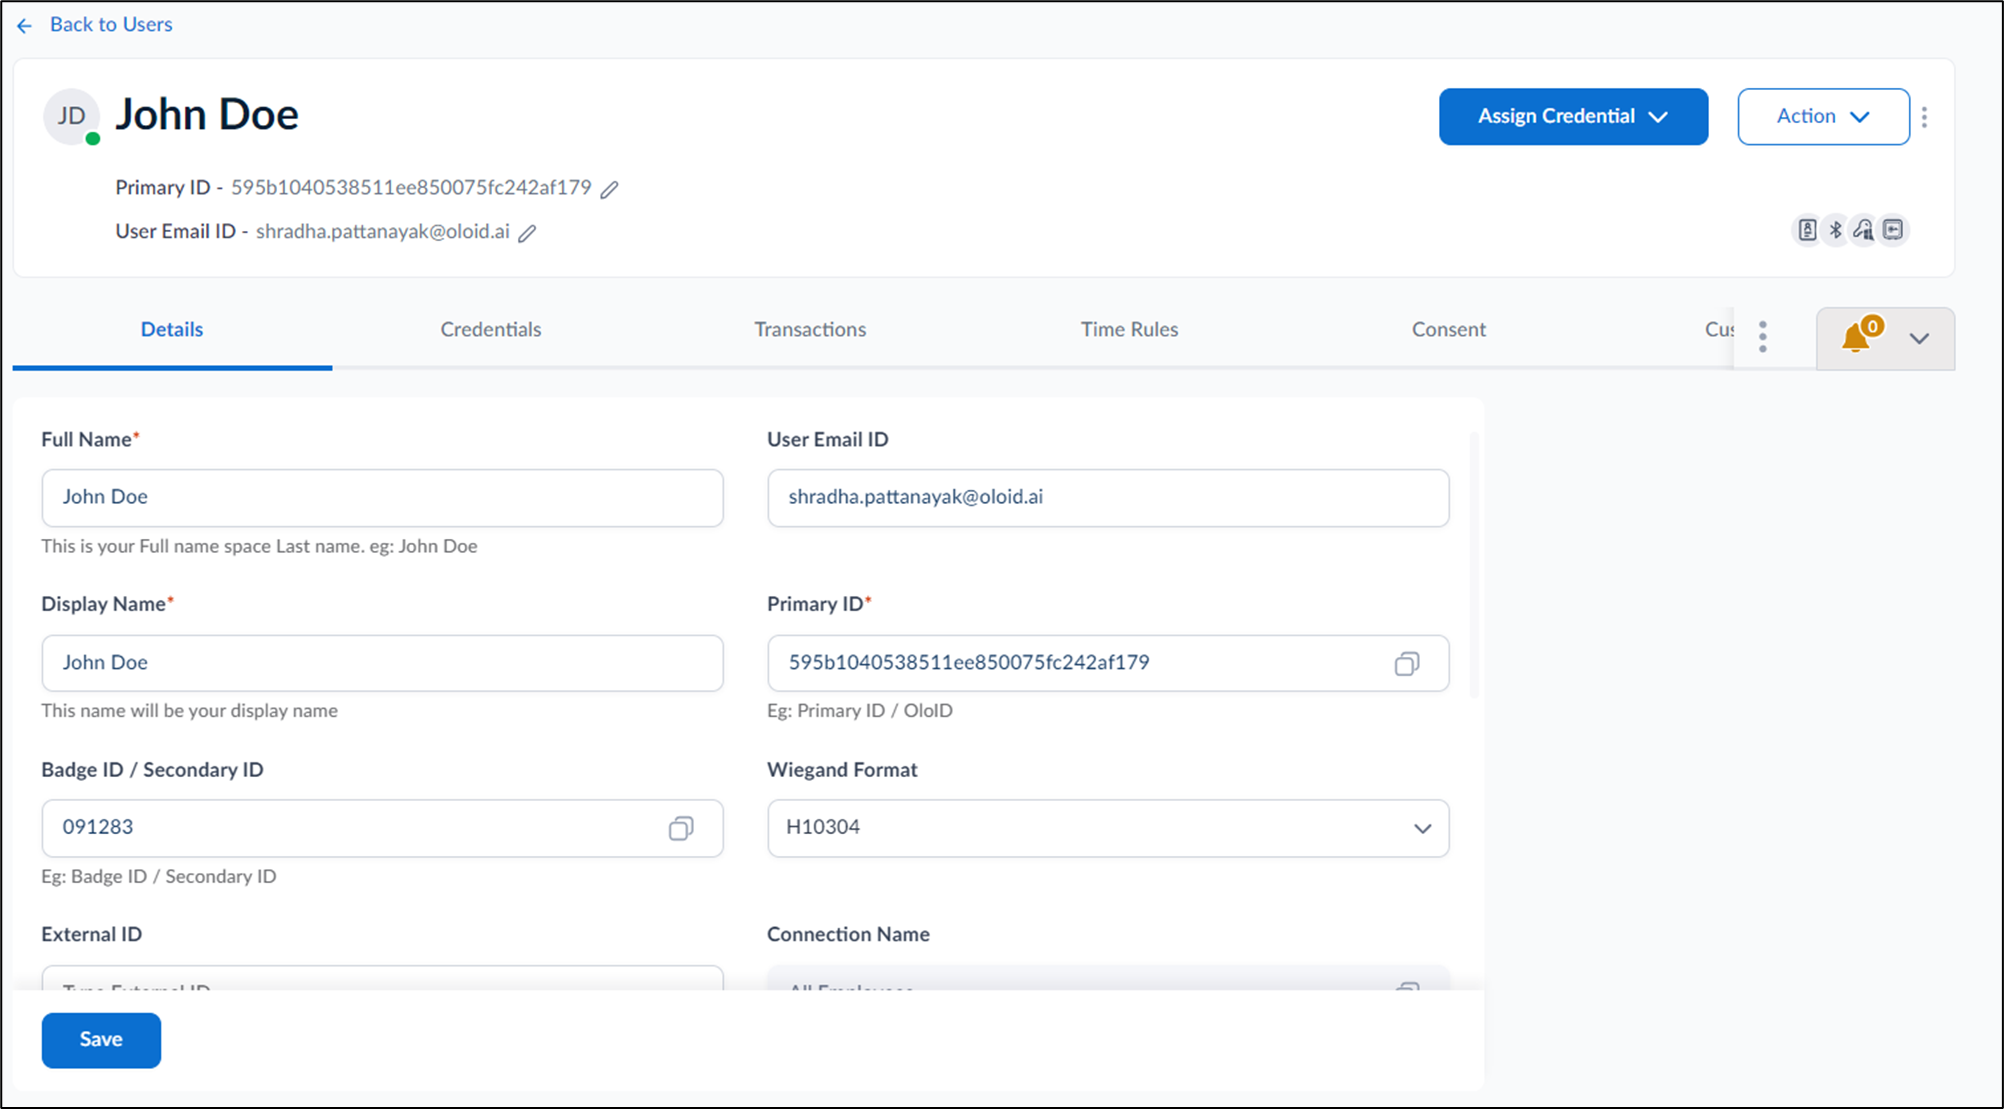Click the John Doe heading

point(207,114)
